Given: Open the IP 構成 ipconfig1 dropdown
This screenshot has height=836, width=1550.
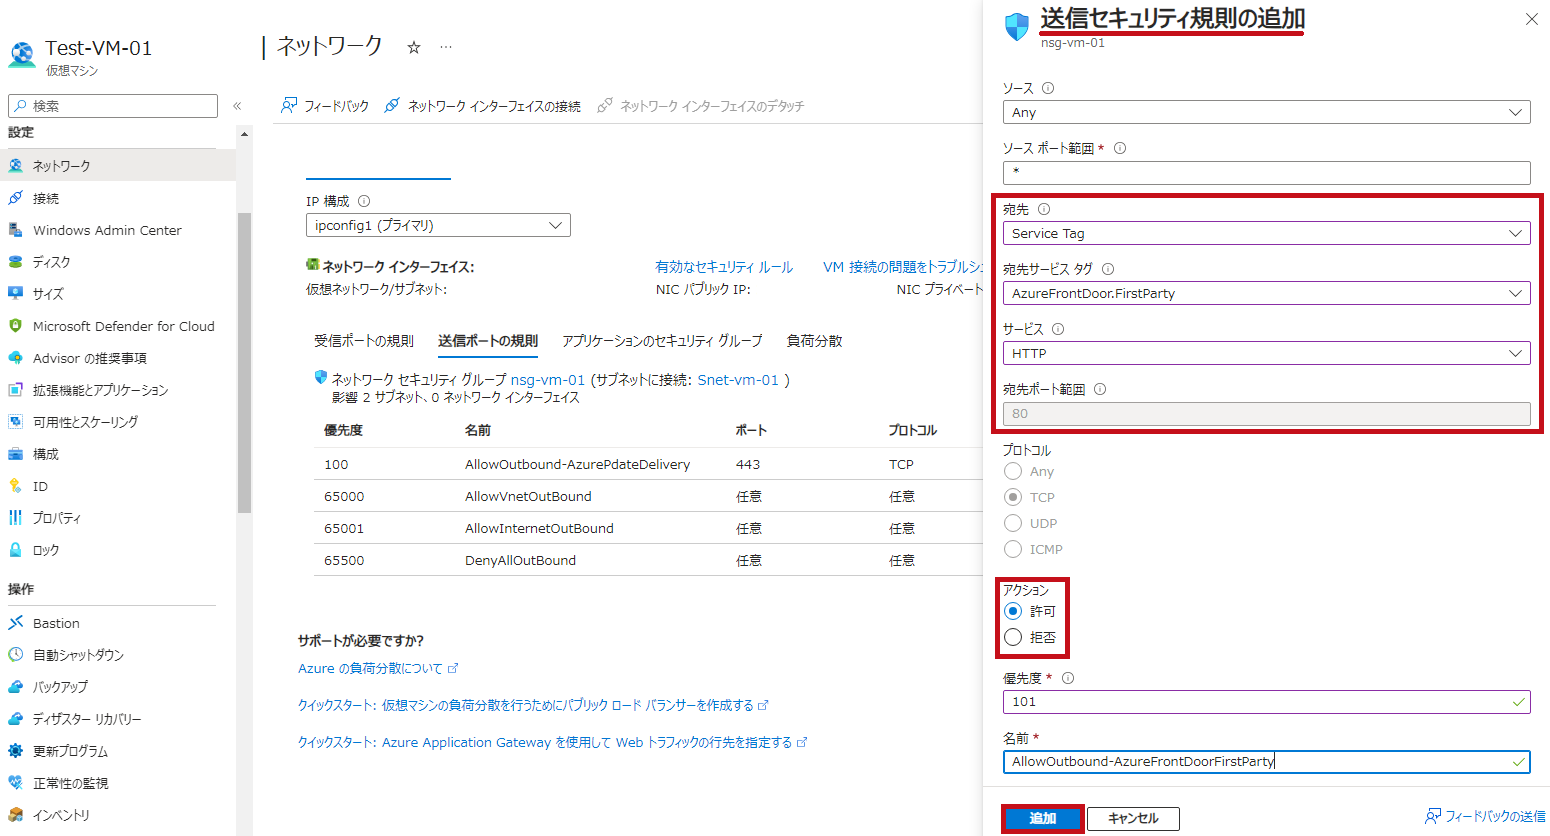Looking at the screenshot, I should pyautogui.click(x=438, y=225).
